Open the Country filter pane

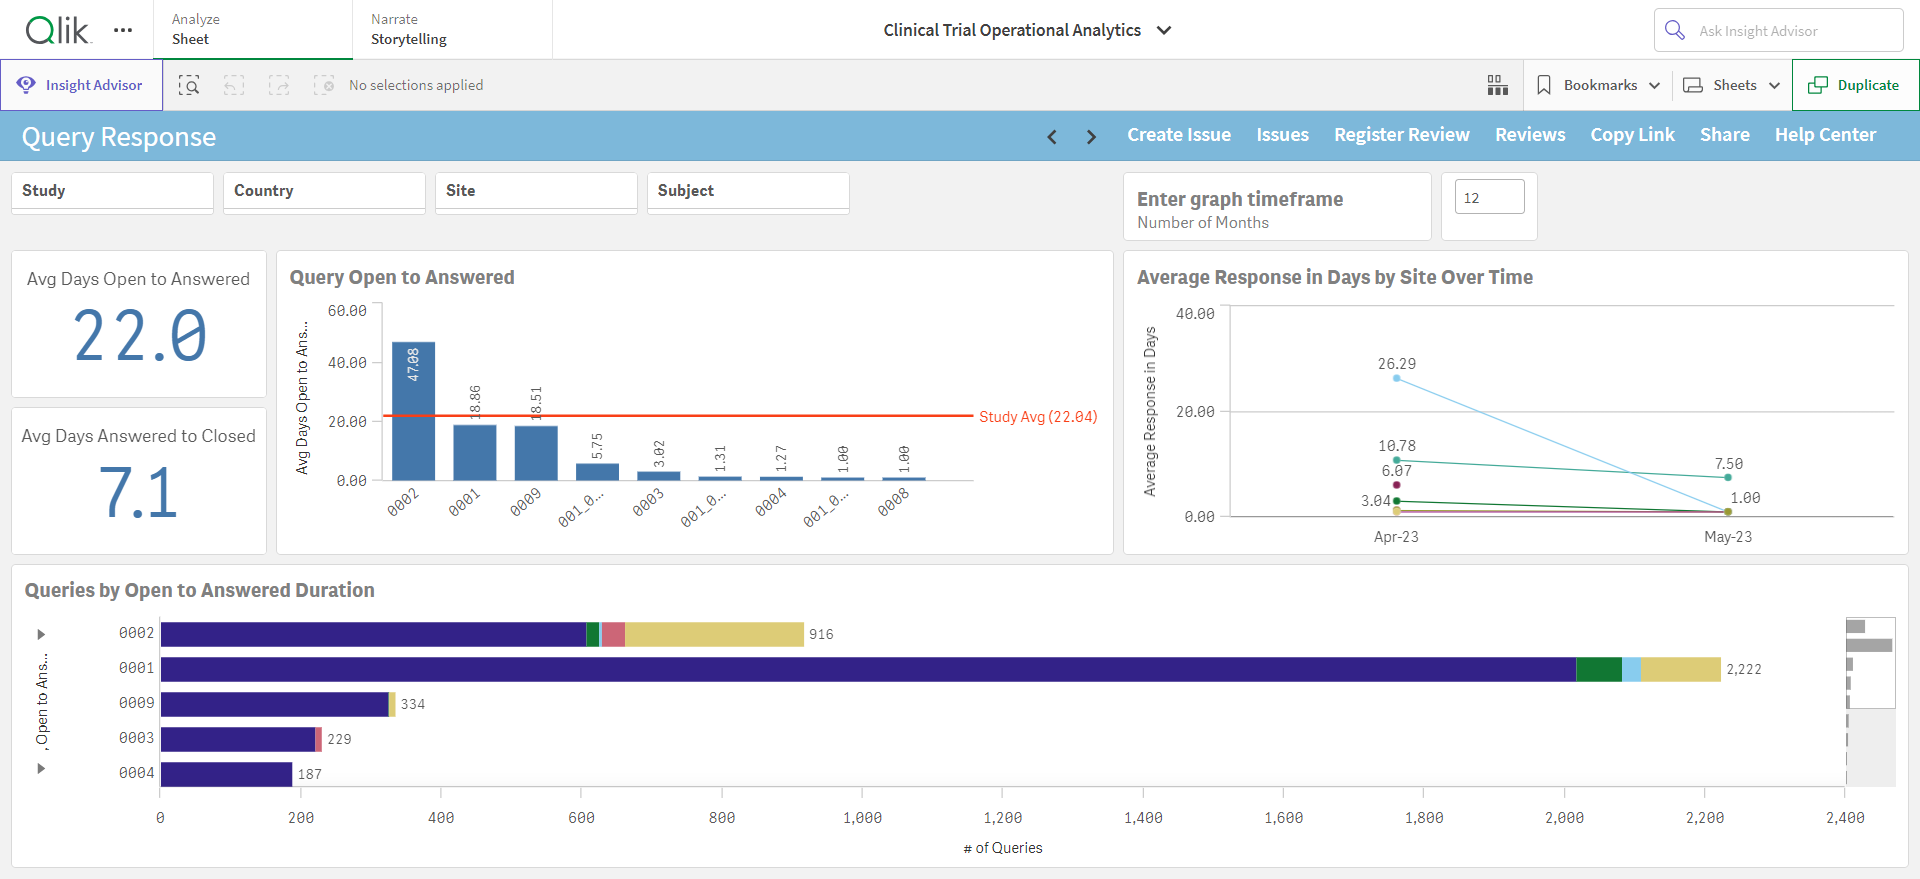tap(324, 191)
